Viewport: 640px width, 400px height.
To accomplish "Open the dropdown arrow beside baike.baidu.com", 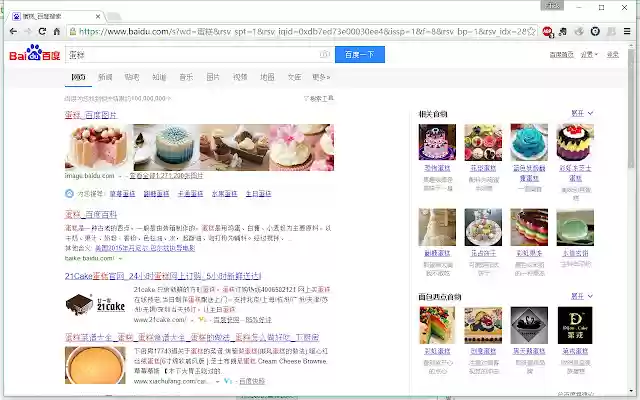I will 120,258.
